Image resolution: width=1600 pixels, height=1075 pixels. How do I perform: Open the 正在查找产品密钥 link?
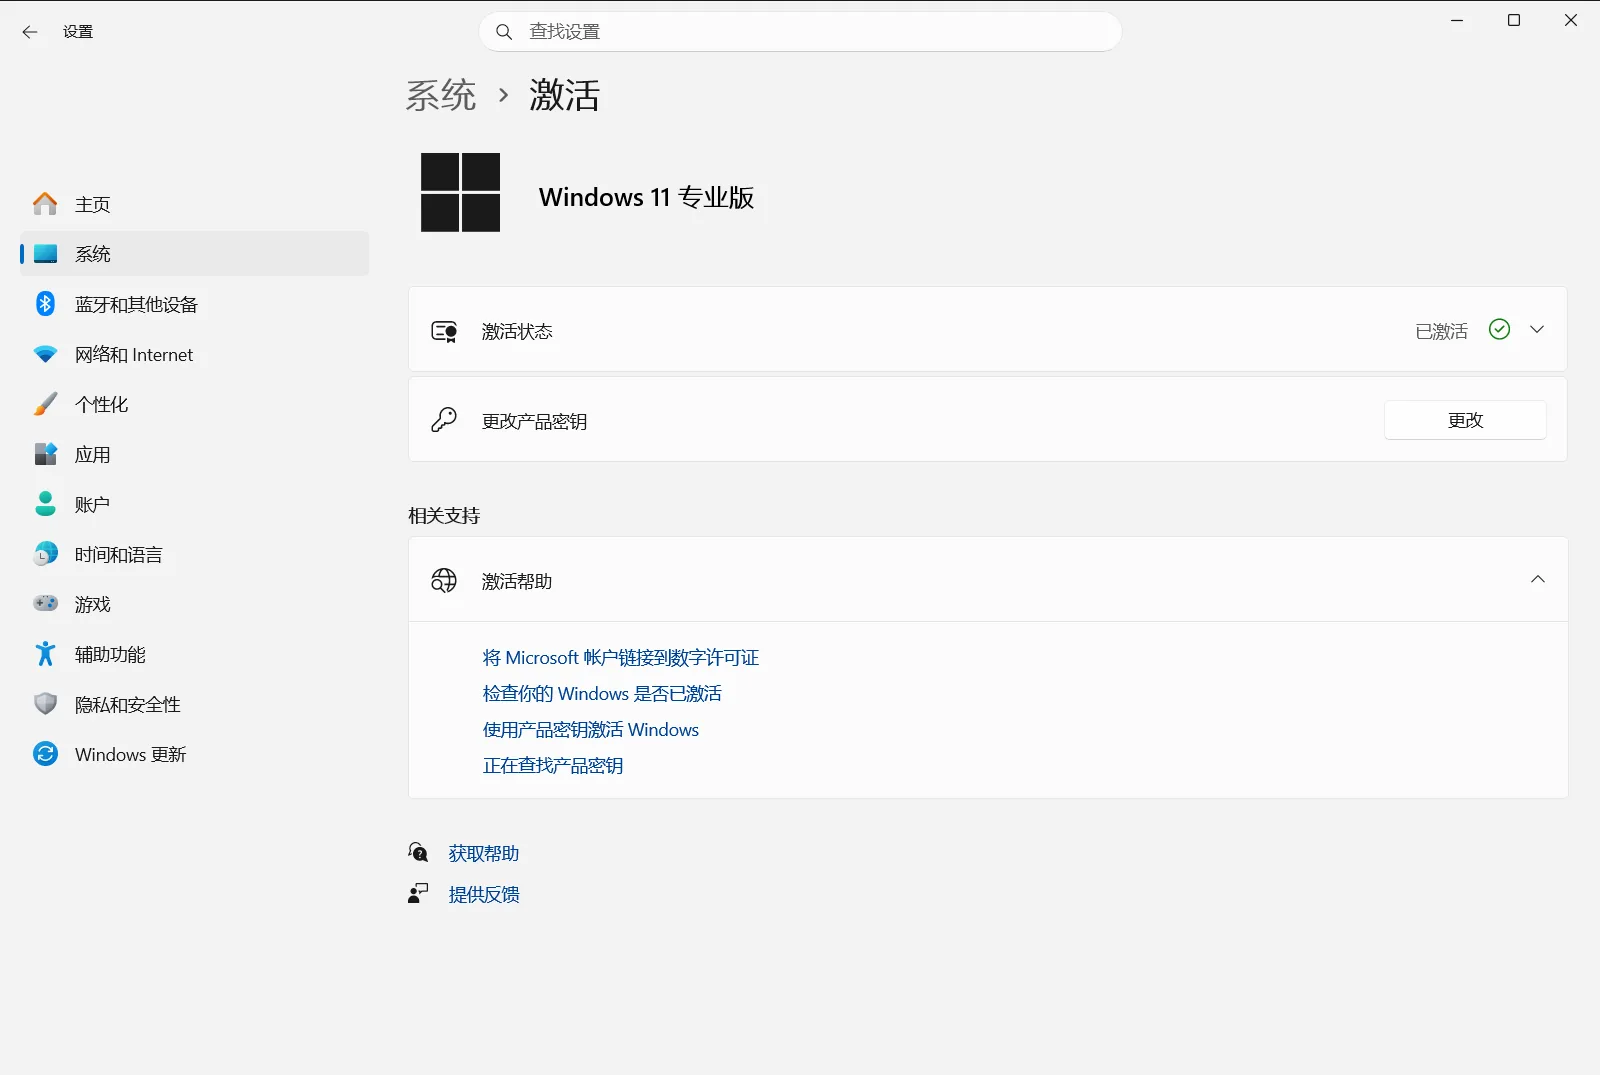click(553, 765)
